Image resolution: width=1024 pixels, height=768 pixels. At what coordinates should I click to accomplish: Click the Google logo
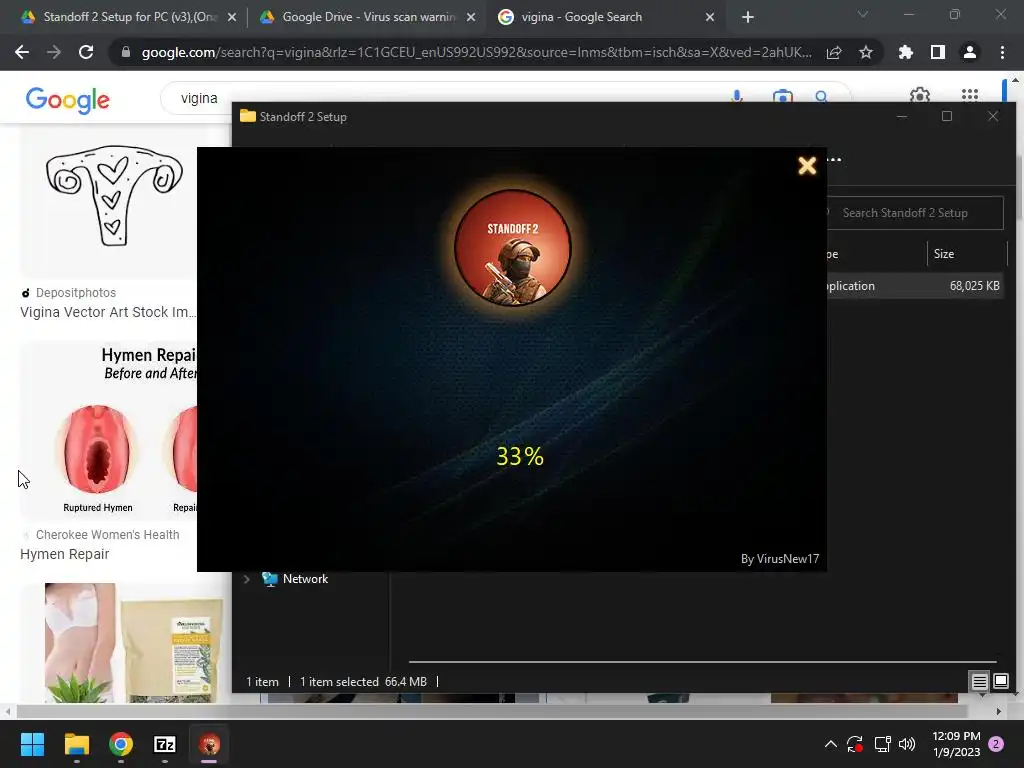[x=67, y=100]
